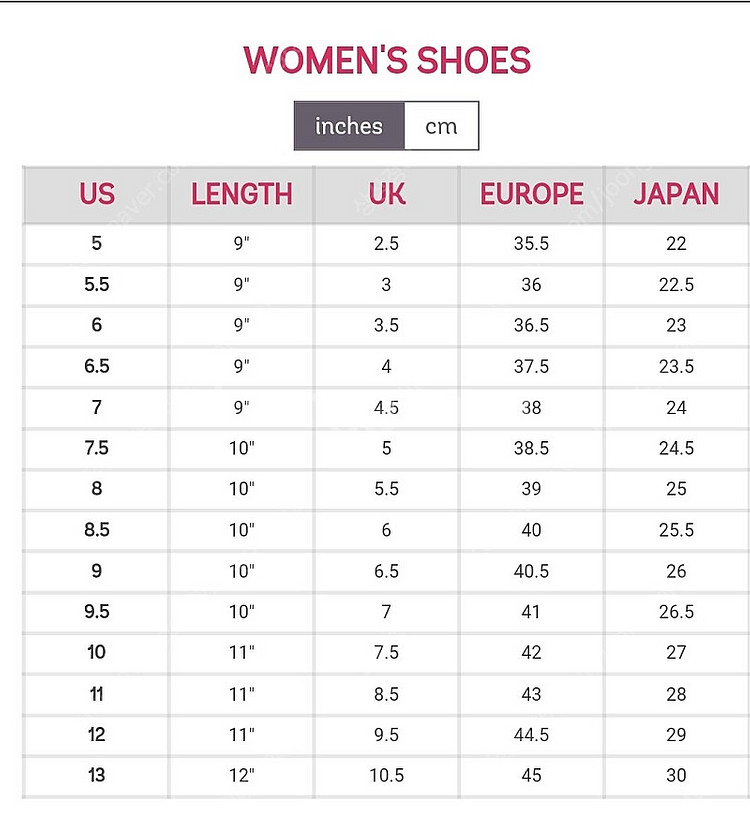Select the 12" length cell
Screen dimensions: 750x816
click(x=241, y=775)
